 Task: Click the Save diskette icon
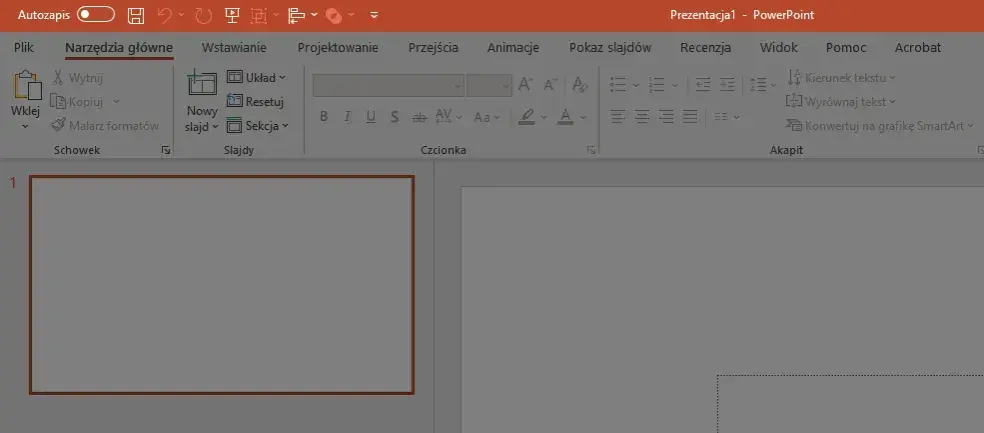click(x=136, y=16)
